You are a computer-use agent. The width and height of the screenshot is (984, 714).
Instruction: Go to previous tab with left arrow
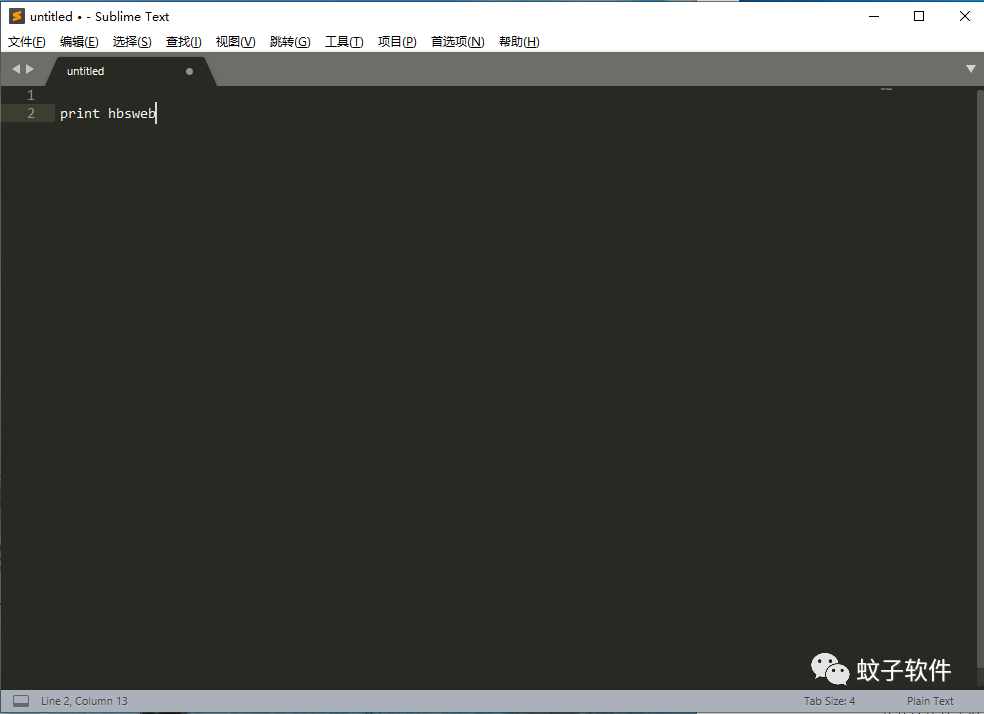click(x=16, y=69)
